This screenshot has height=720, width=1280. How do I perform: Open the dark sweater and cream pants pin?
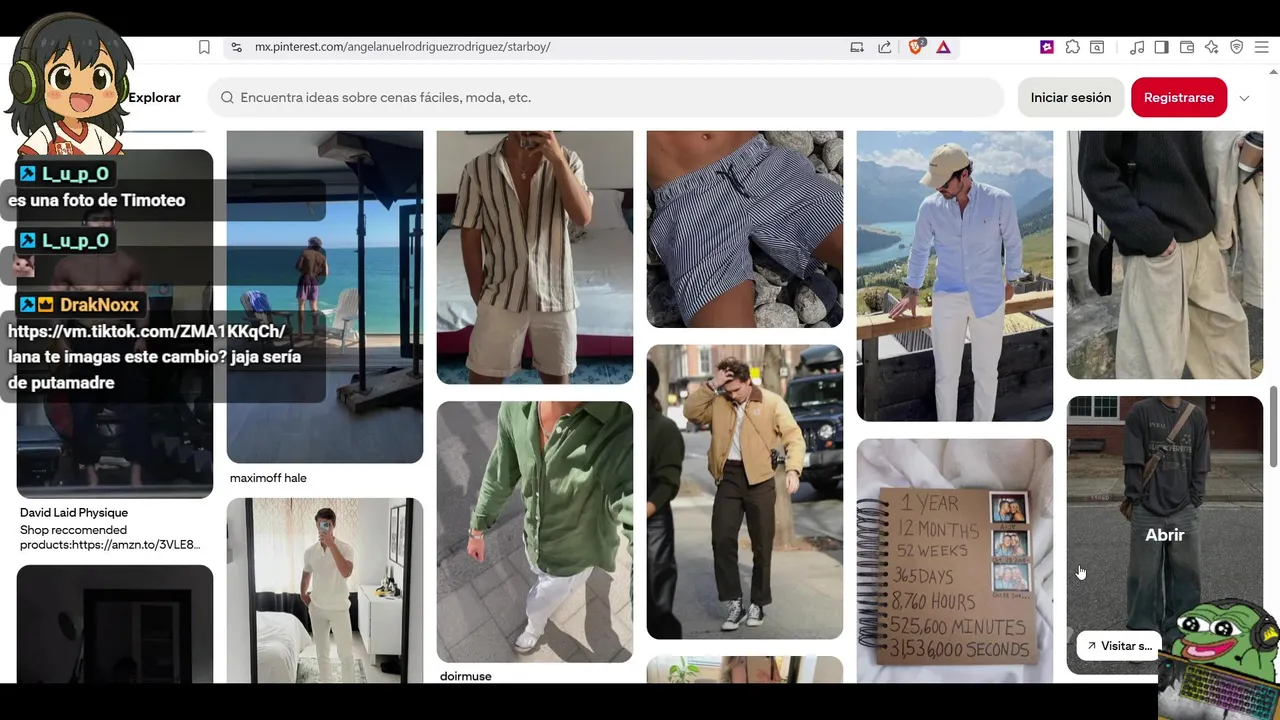pos(1165,254)
